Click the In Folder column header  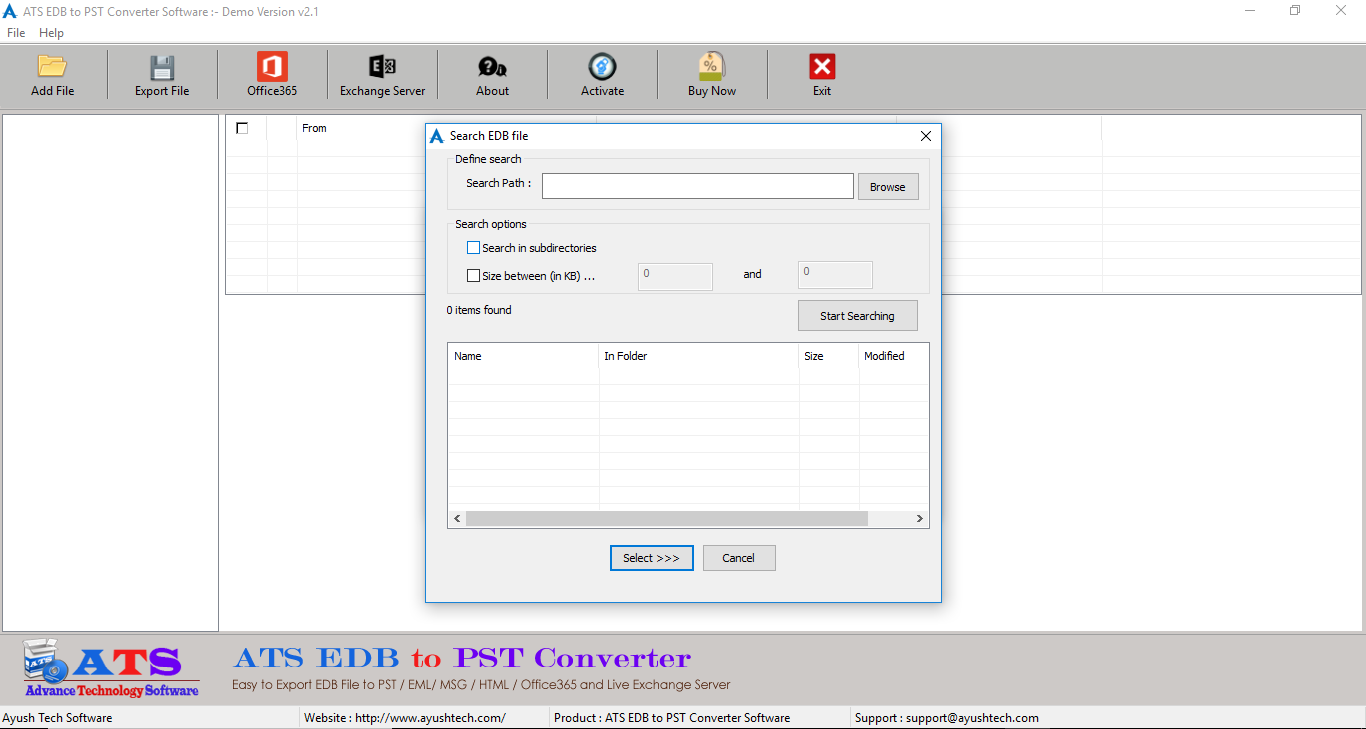coord(699,356)
